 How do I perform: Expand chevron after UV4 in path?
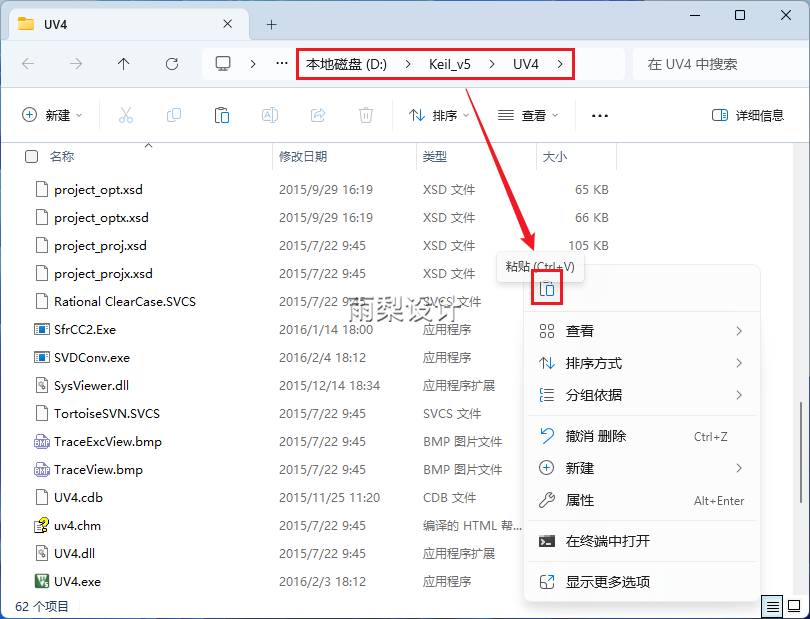pos(560,64)
